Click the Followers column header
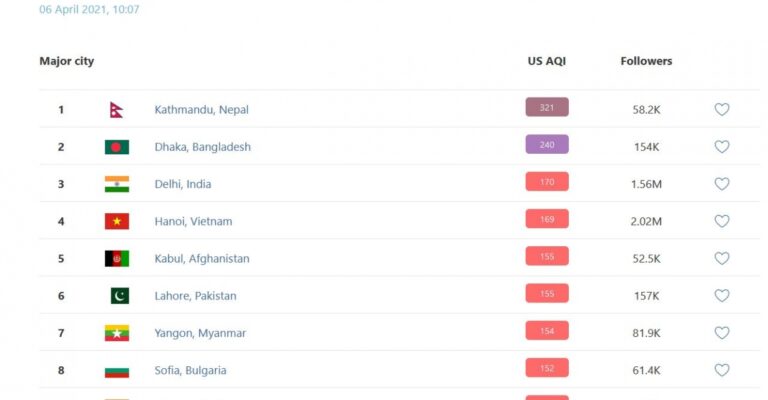Viewport: 768px width, 400px height. [646, 61]
